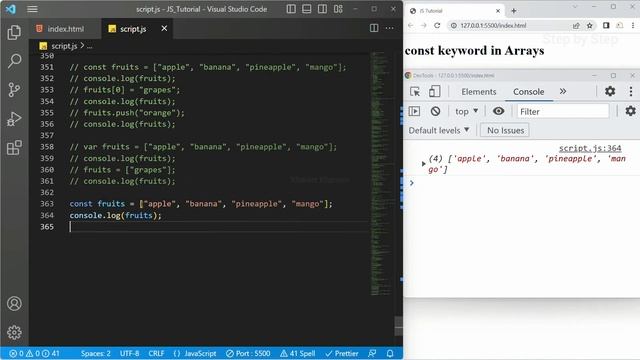
Task: Switch to the DevTools Console tab
Action: point(529,92)
